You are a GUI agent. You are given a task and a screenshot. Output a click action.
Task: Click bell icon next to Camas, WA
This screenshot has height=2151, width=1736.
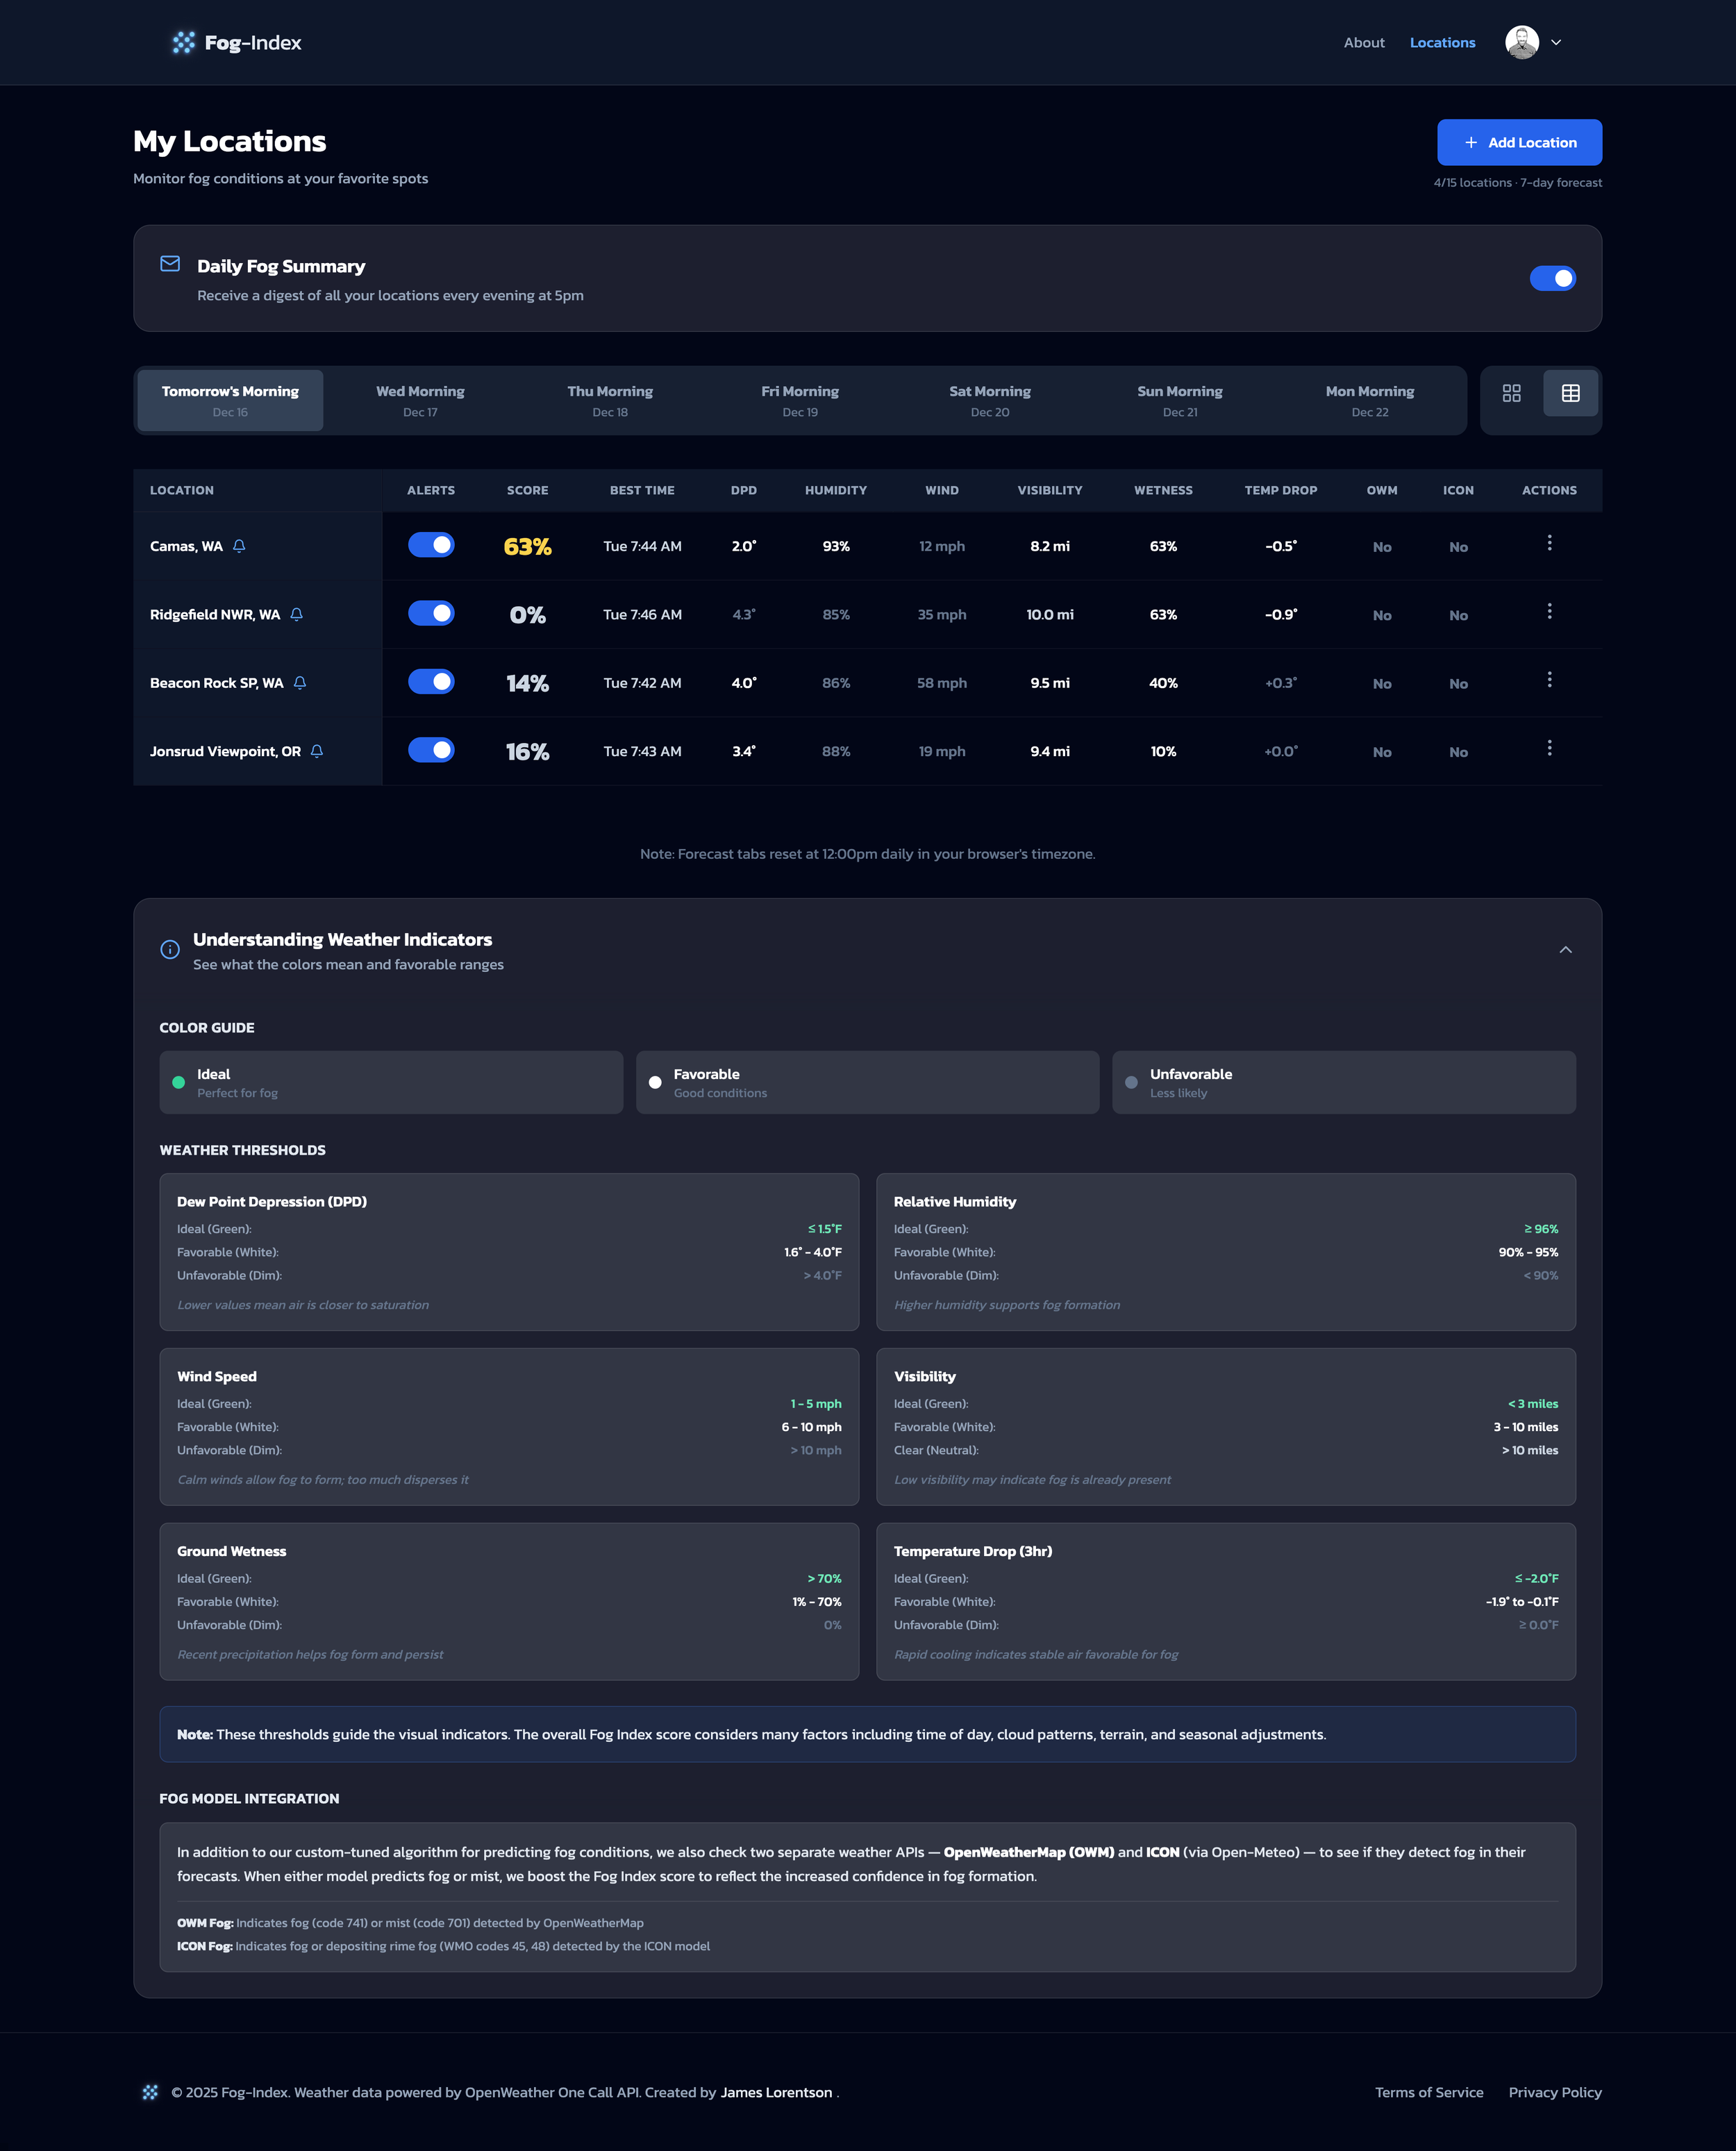239,546
